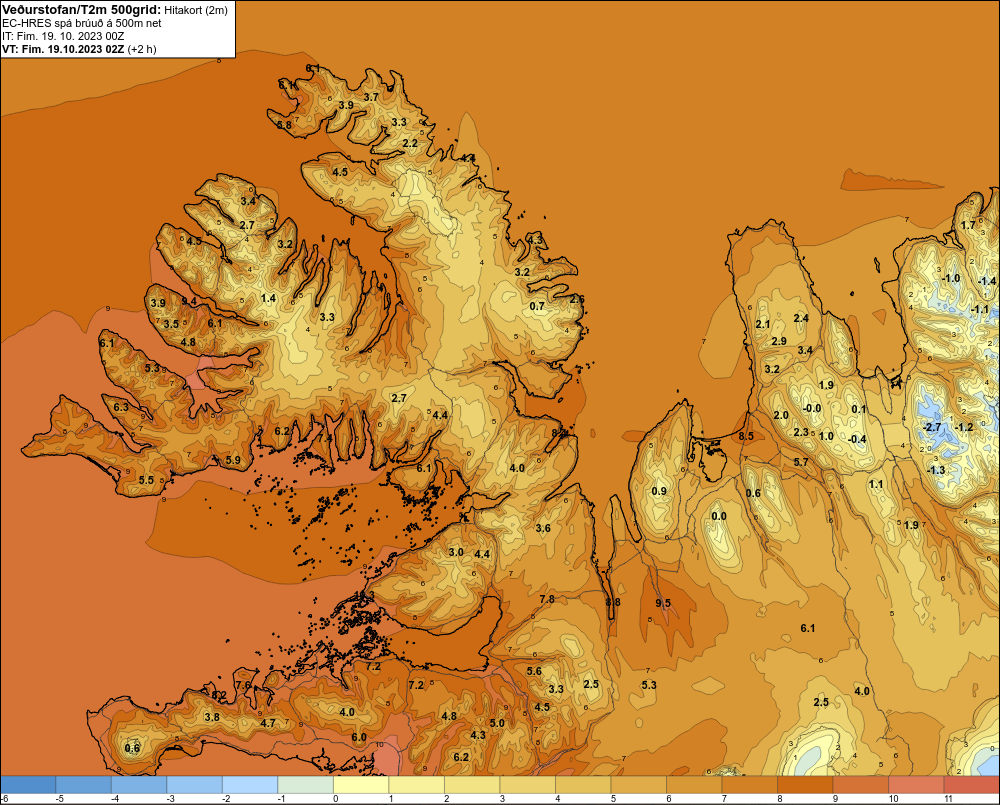Click the 3.6 temperature label
Image resolution: width=1000 pixels, height=805 pixels.
543,528
